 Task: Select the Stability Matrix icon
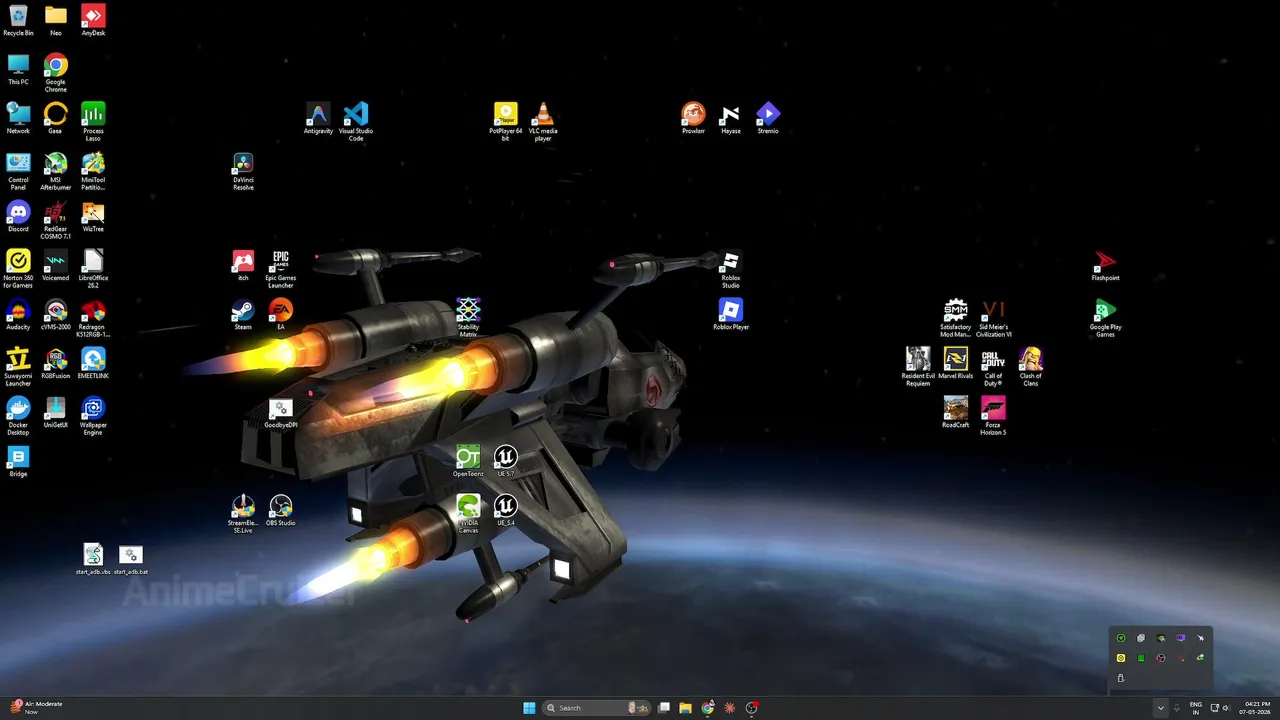click(468, 317)
